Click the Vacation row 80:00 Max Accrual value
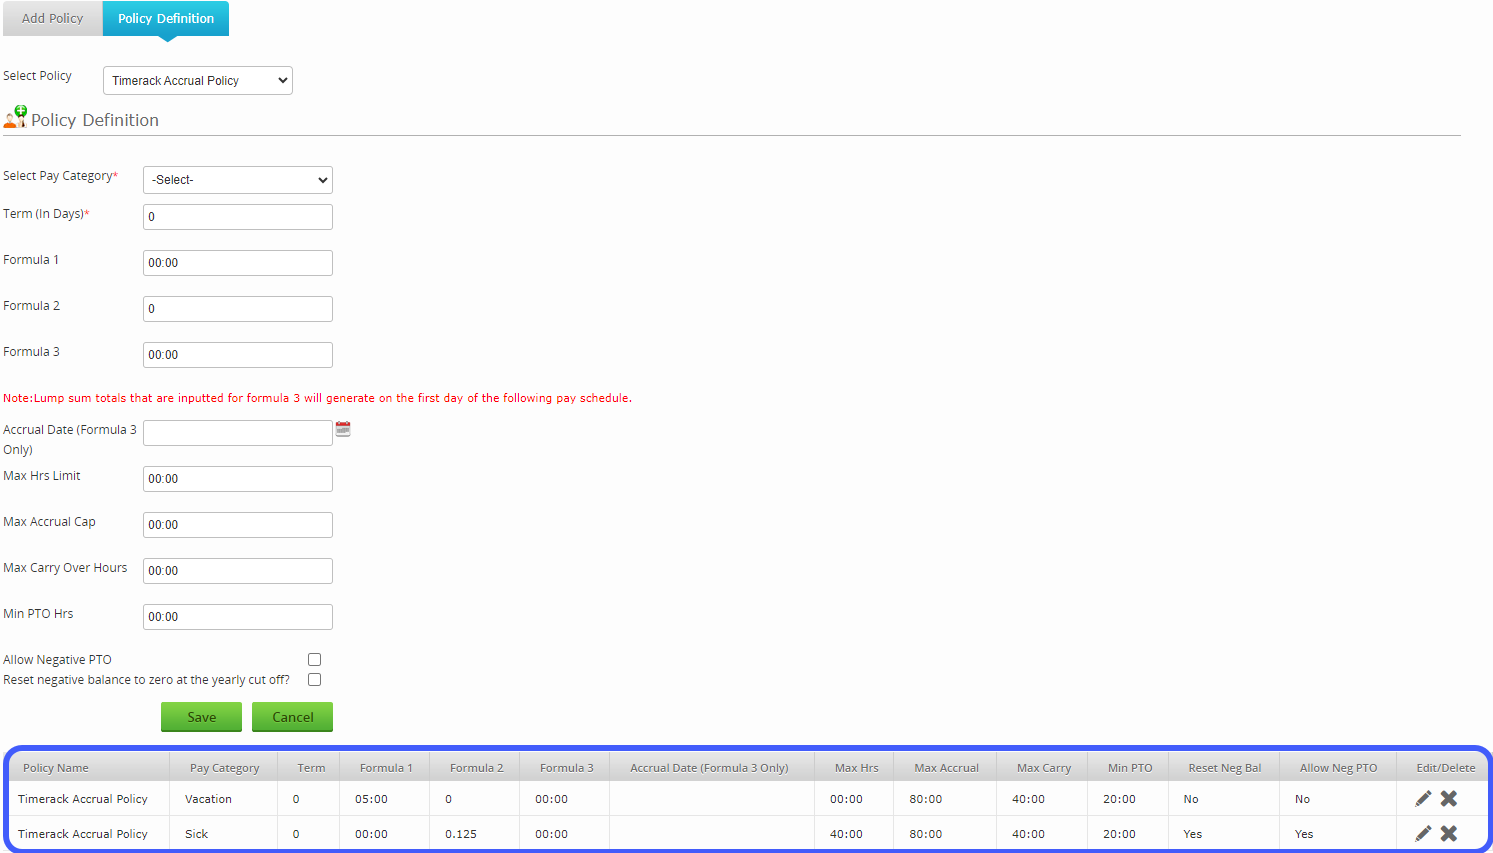Image resolution: width=1493 pixels, height=853 pixels. 926,799
